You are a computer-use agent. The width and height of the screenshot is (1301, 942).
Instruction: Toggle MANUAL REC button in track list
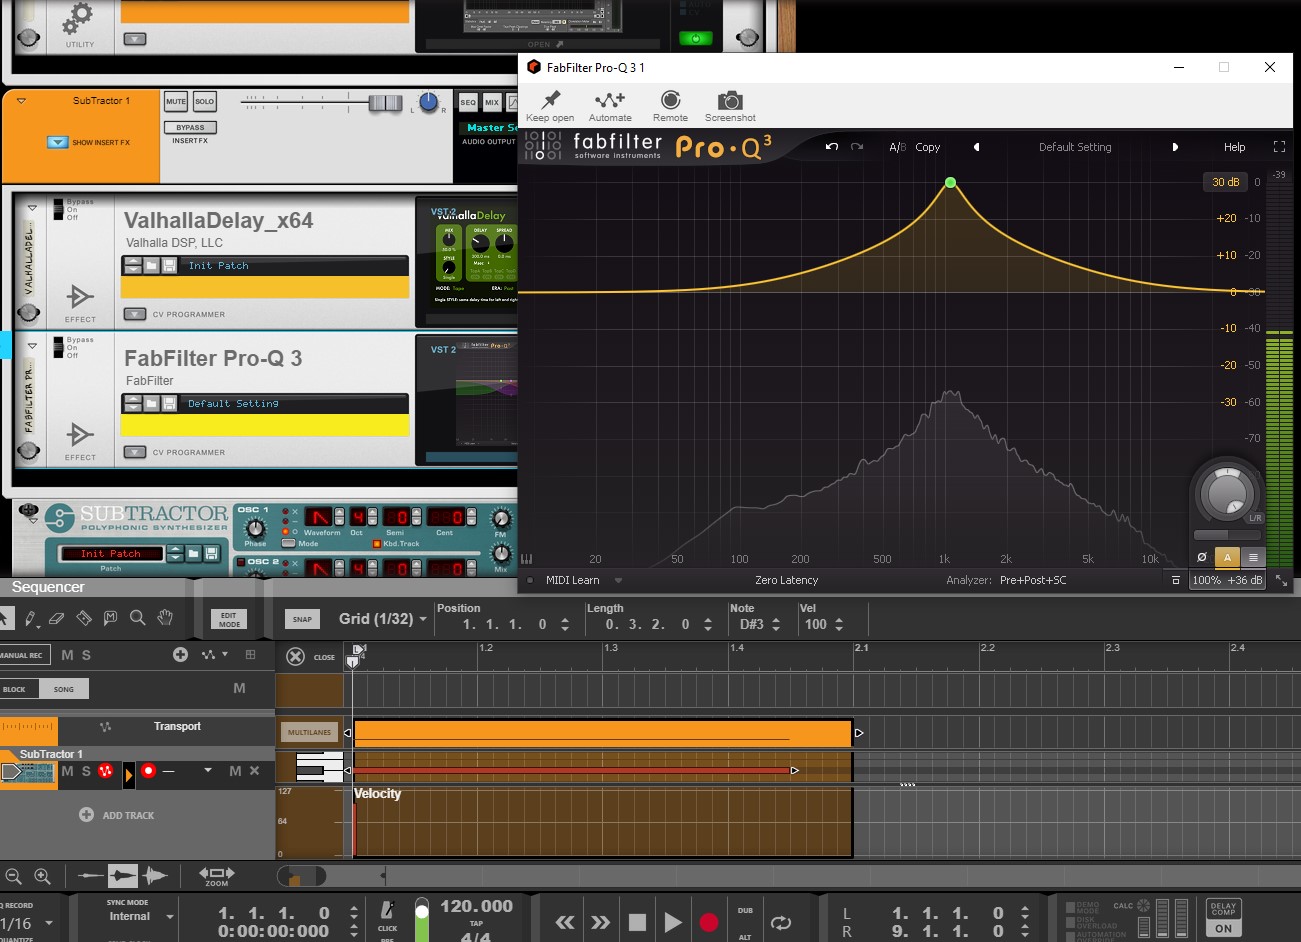click(22, 655)
